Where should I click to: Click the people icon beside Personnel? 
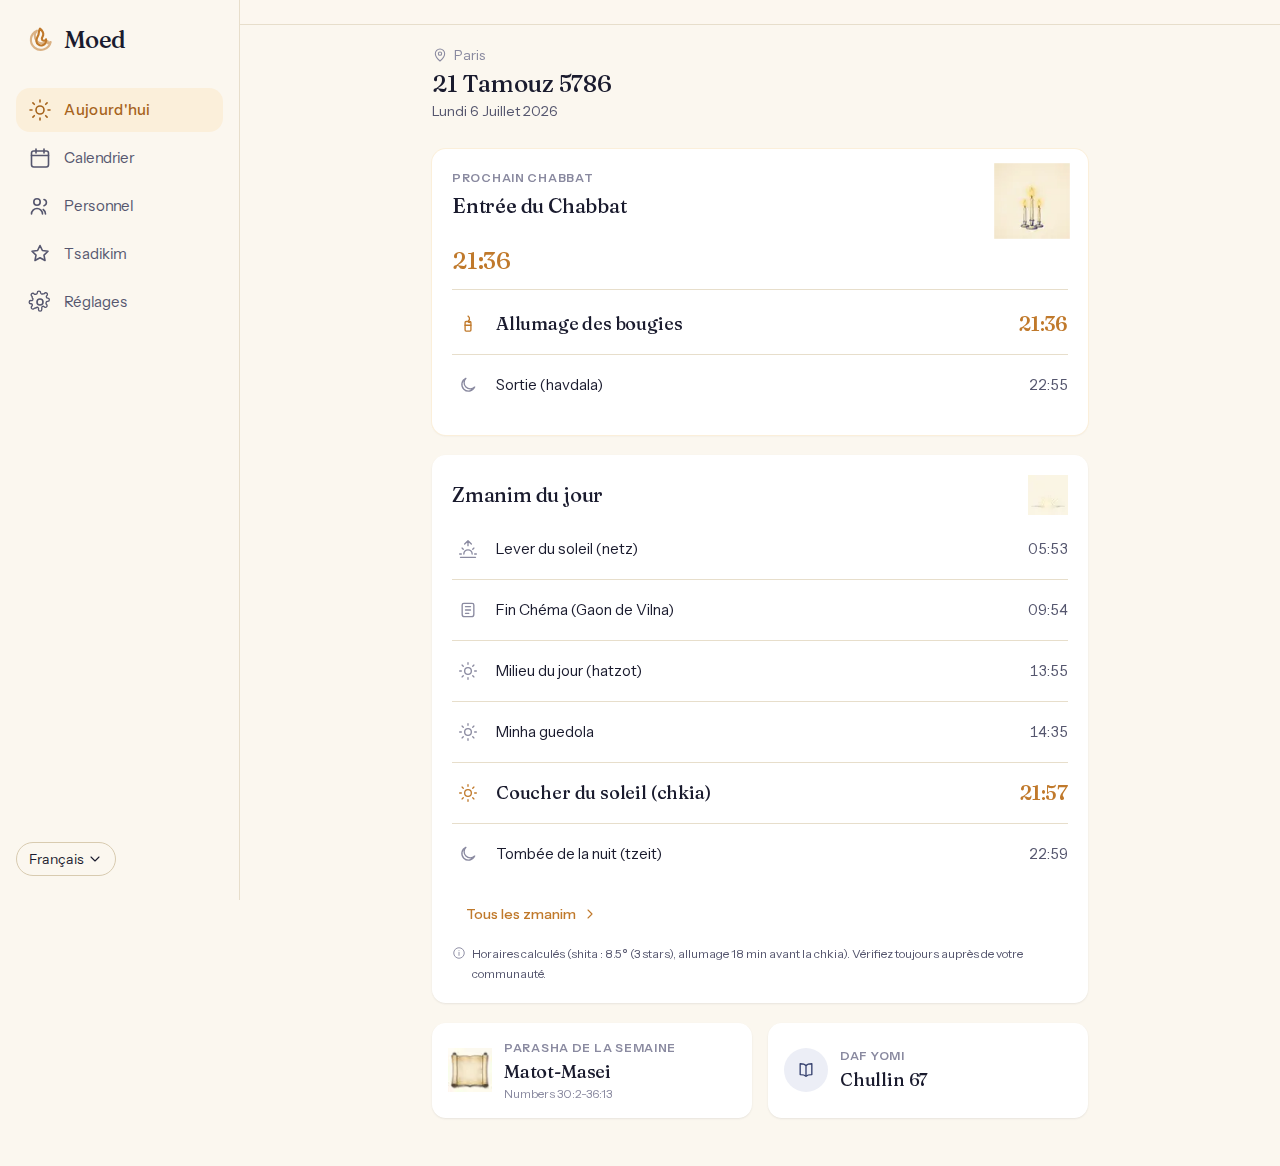point(40,206)
